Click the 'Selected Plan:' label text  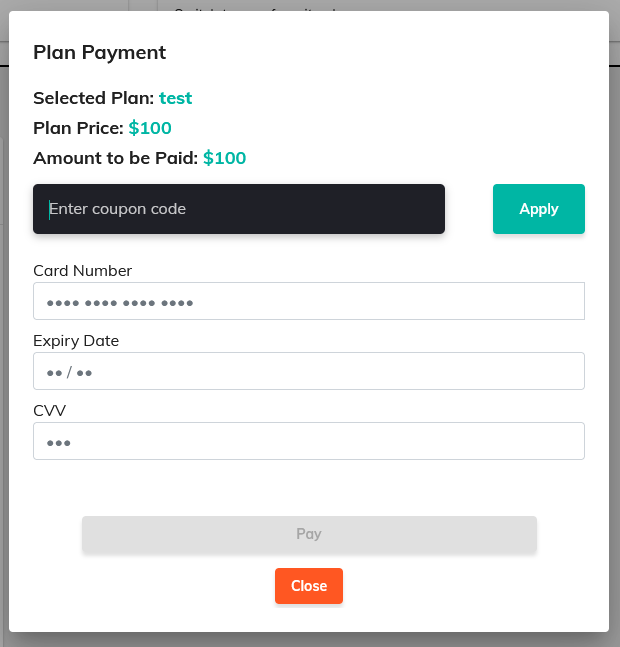(93, 98)
